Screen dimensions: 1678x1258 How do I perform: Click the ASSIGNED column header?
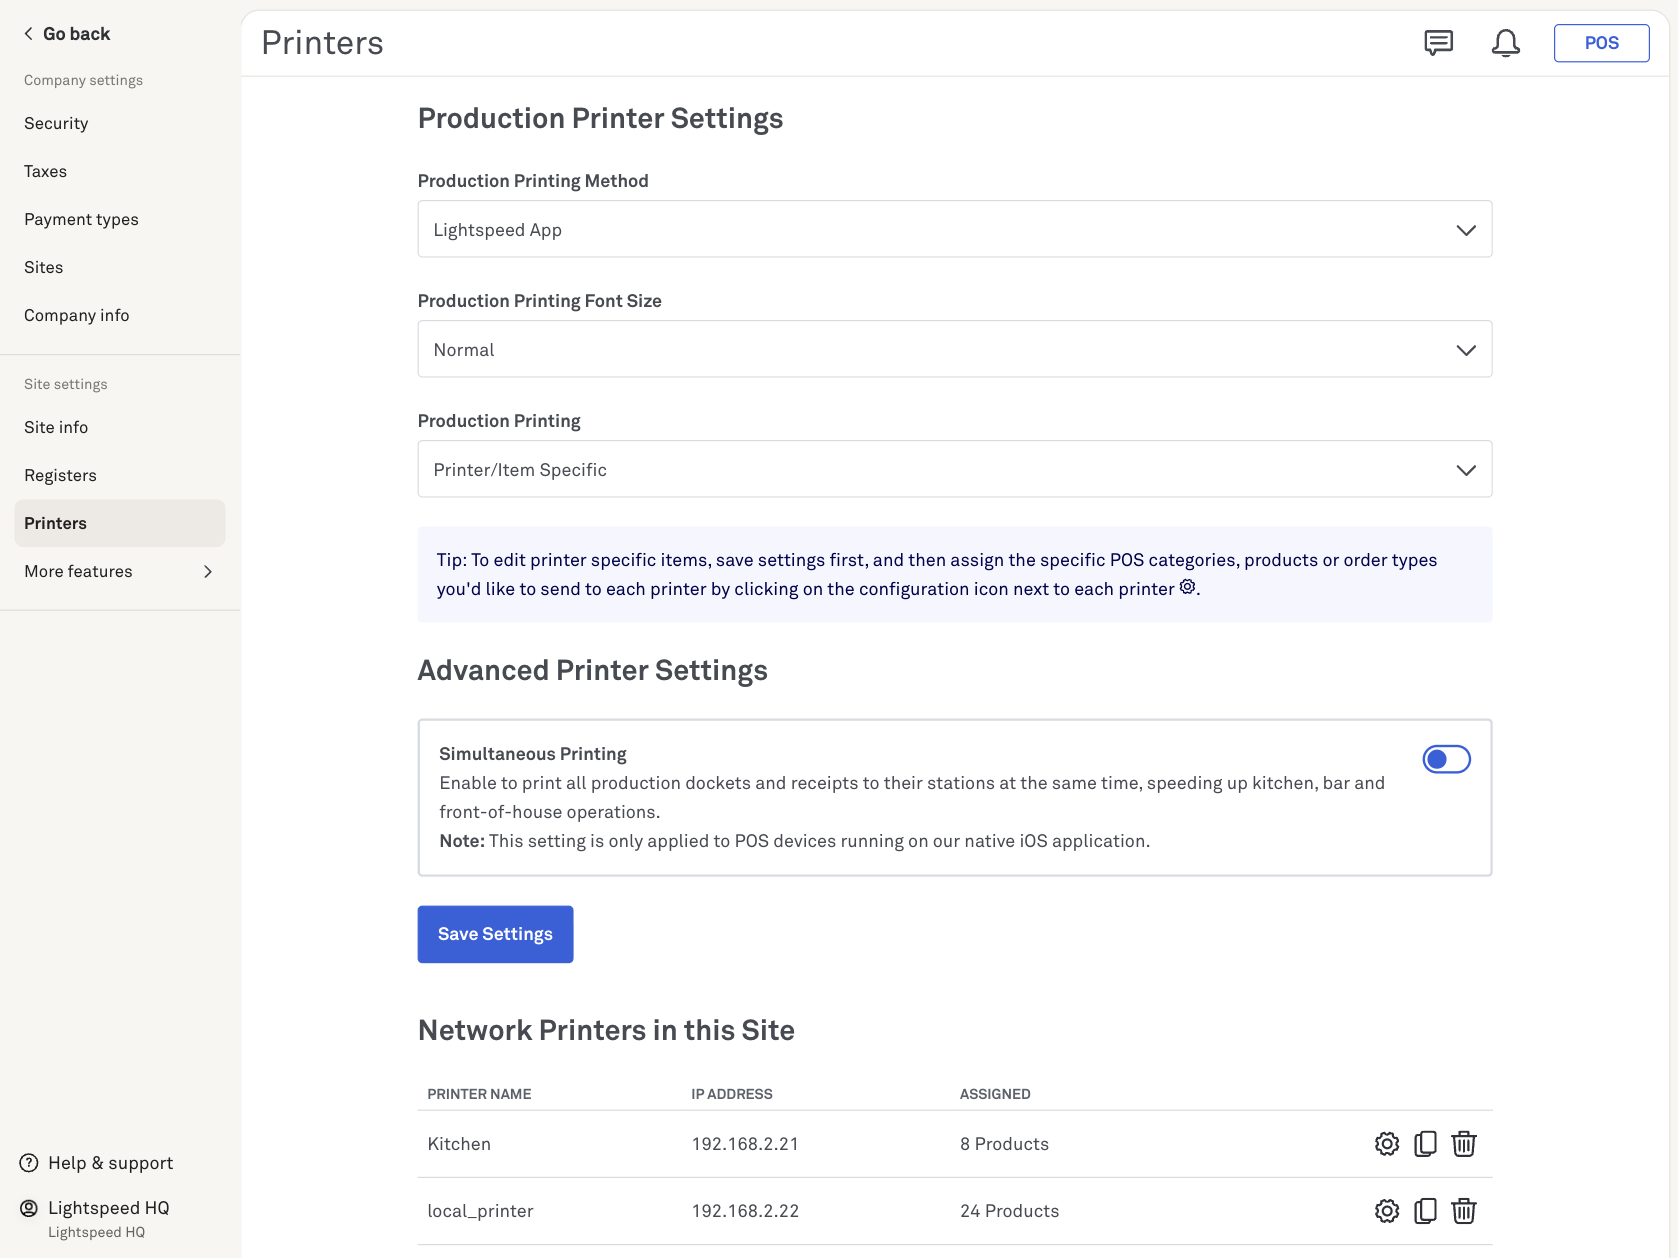[994, 1094]
